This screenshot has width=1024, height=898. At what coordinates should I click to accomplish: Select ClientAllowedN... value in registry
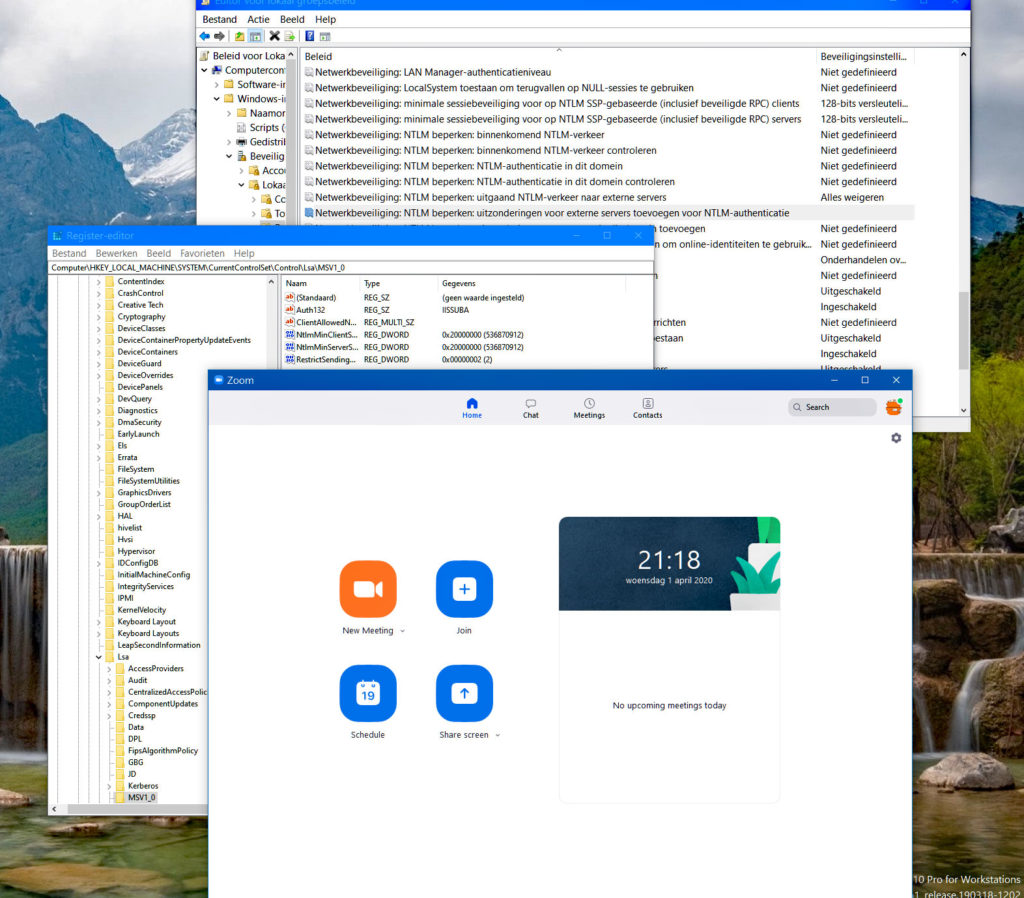pos(326,322)
